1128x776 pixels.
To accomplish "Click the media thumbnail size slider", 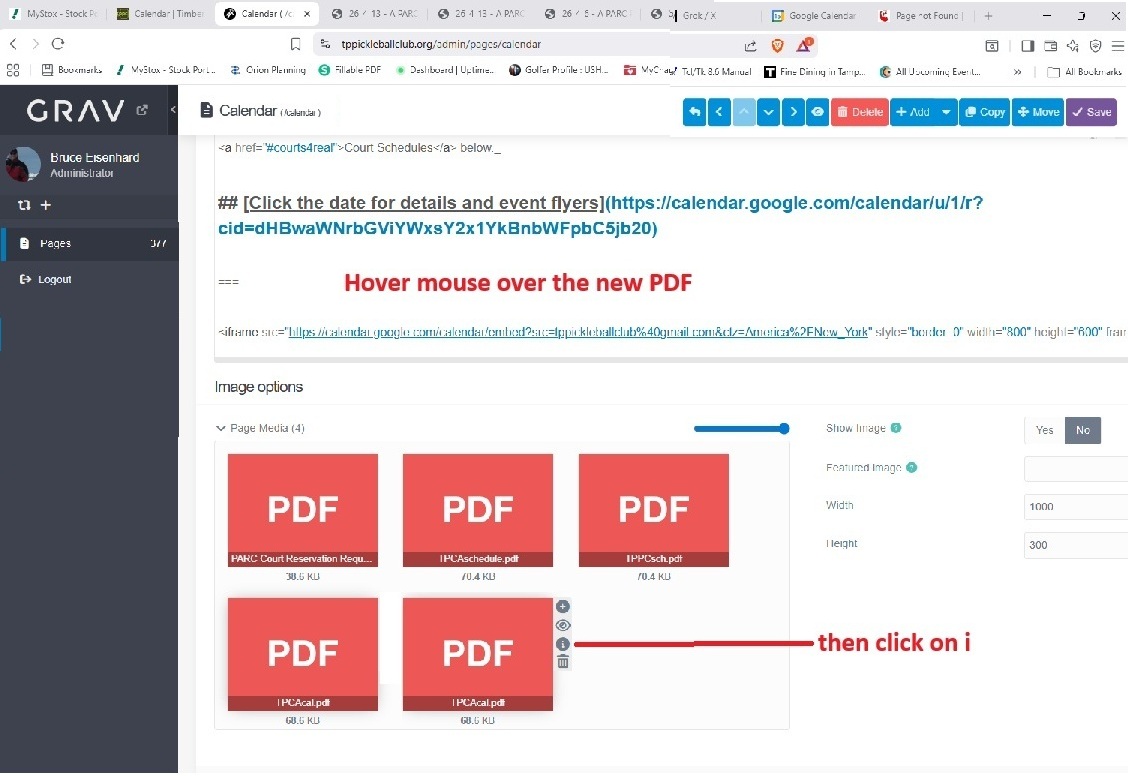I will (x=741, y=429).
